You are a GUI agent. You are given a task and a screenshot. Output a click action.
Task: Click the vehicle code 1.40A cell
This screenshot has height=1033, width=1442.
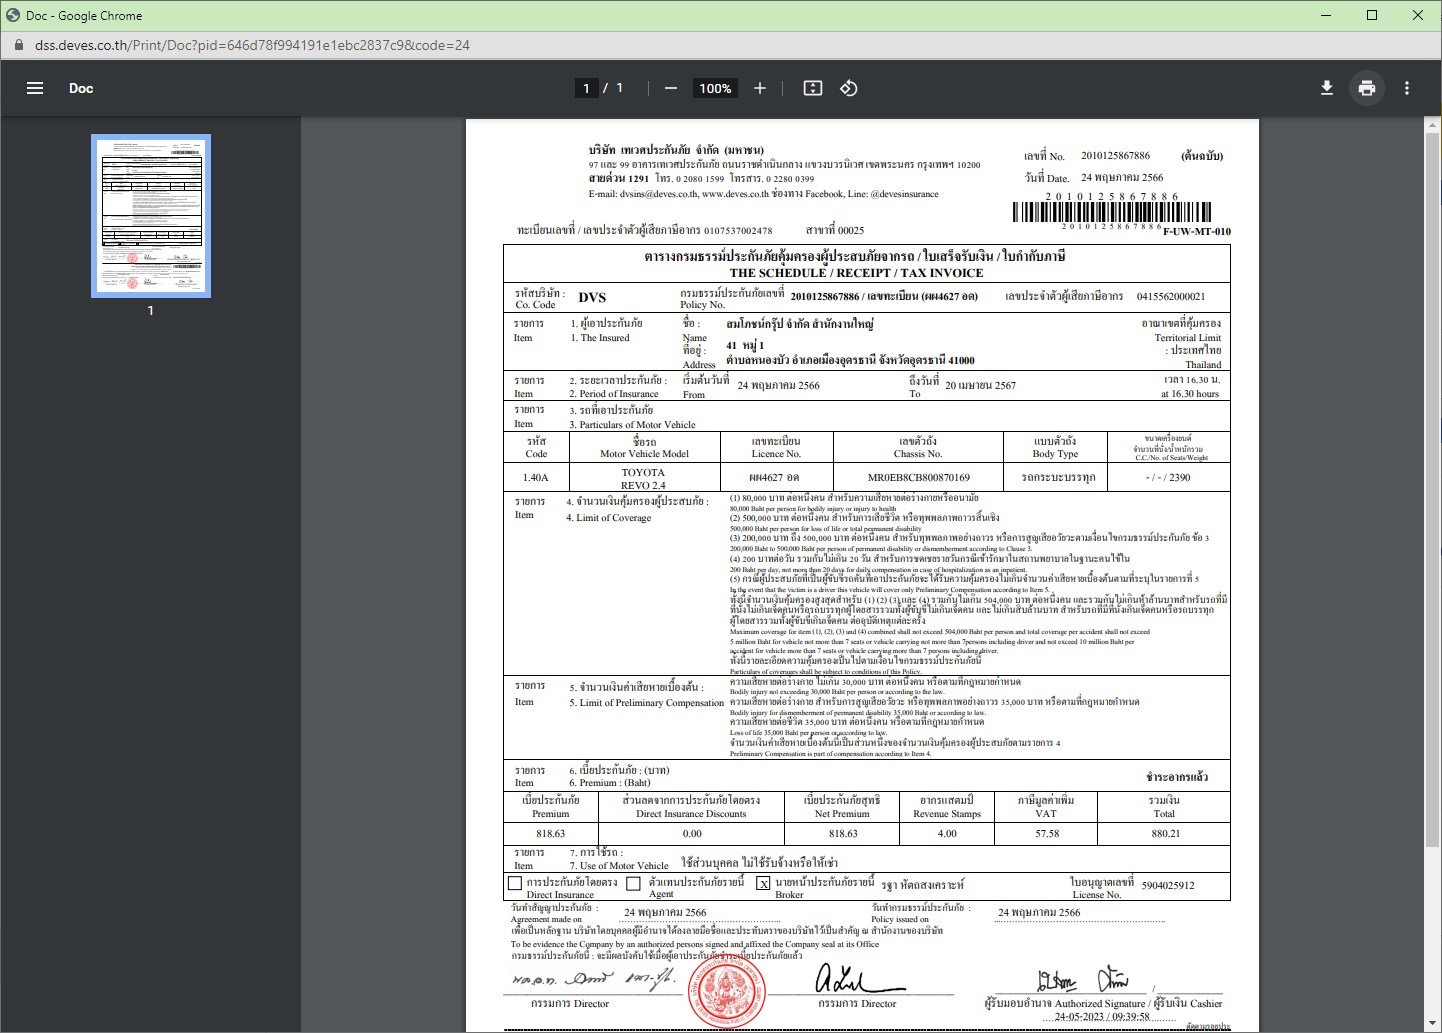[x=536, y=477]
